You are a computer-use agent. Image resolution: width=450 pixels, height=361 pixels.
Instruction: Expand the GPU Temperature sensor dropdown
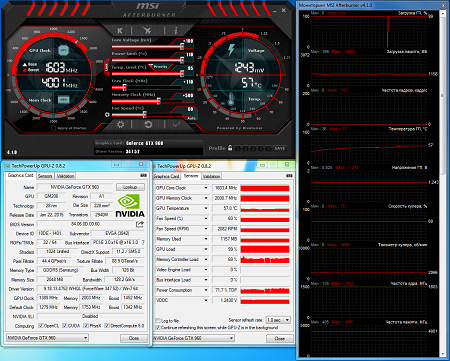point(206,208)
